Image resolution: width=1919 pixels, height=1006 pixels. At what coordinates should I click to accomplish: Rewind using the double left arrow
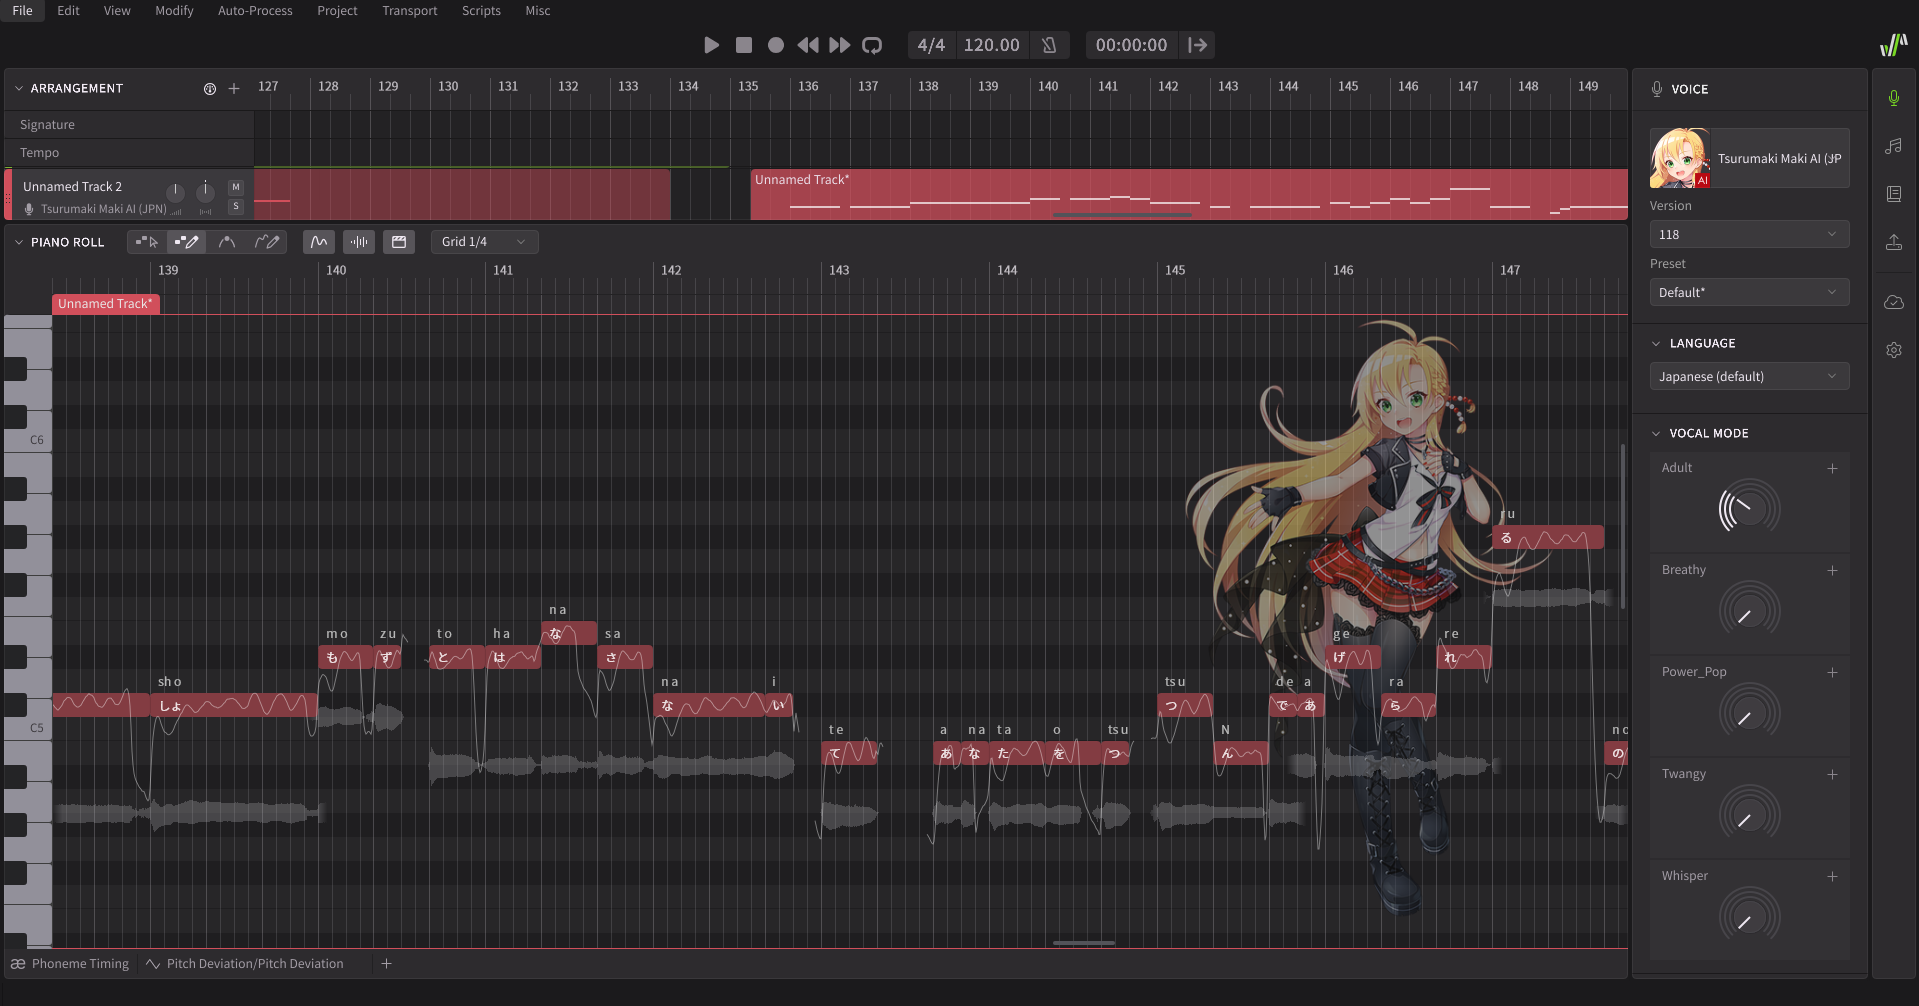[807, 45]
